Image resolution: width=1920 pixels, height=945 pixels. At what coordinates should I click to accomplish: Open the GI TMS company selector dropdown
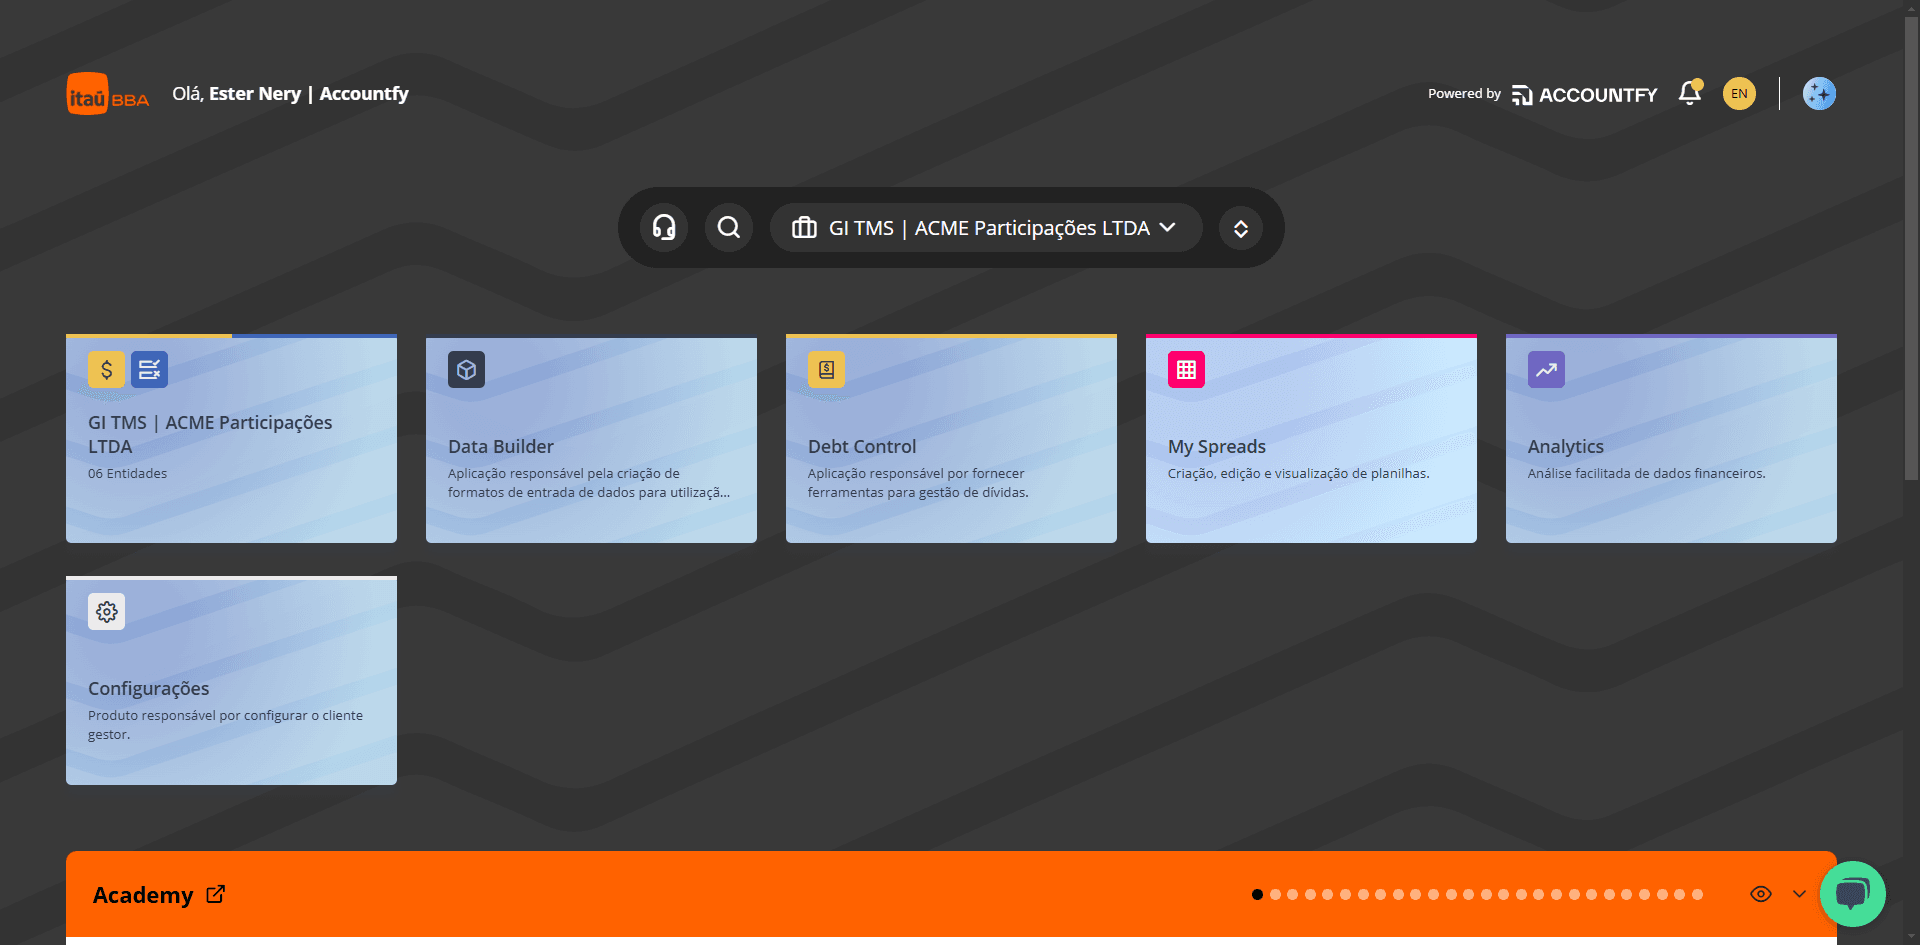985,228
